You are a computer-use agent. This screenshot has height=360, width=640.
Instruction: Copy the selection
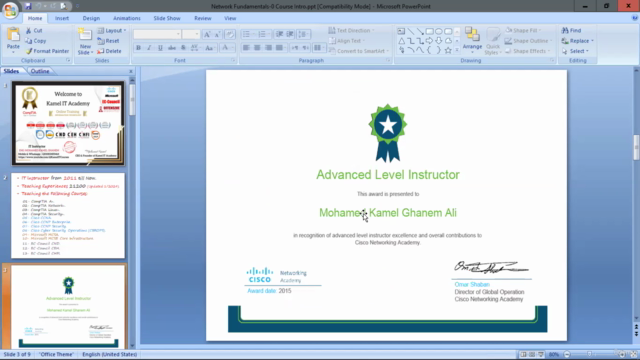pyautogui.click(x=36, y=41)
